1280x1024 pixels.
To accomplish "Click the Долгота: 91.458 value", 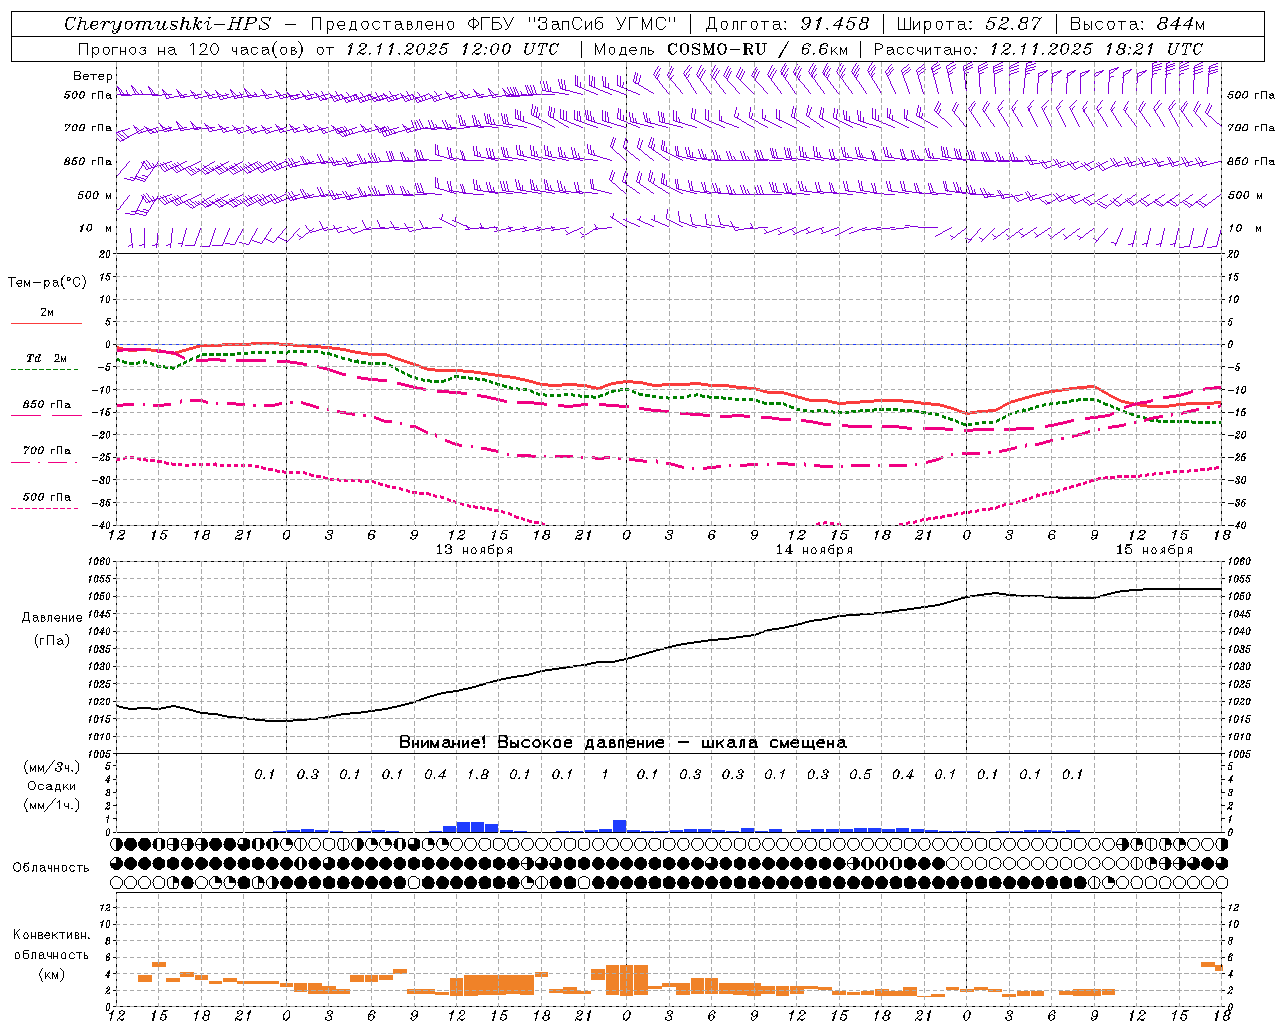I will click(x=787, y=24).
